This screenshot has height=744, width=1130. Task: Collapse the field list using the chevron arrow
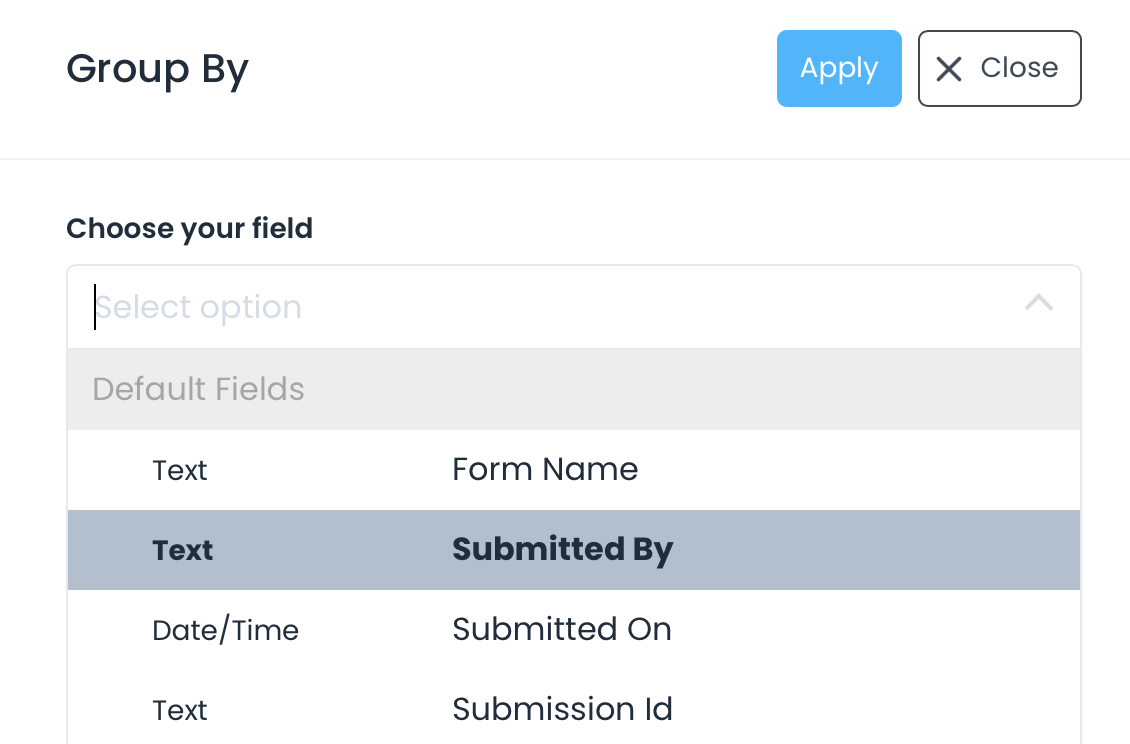(x=1039, y=303)
